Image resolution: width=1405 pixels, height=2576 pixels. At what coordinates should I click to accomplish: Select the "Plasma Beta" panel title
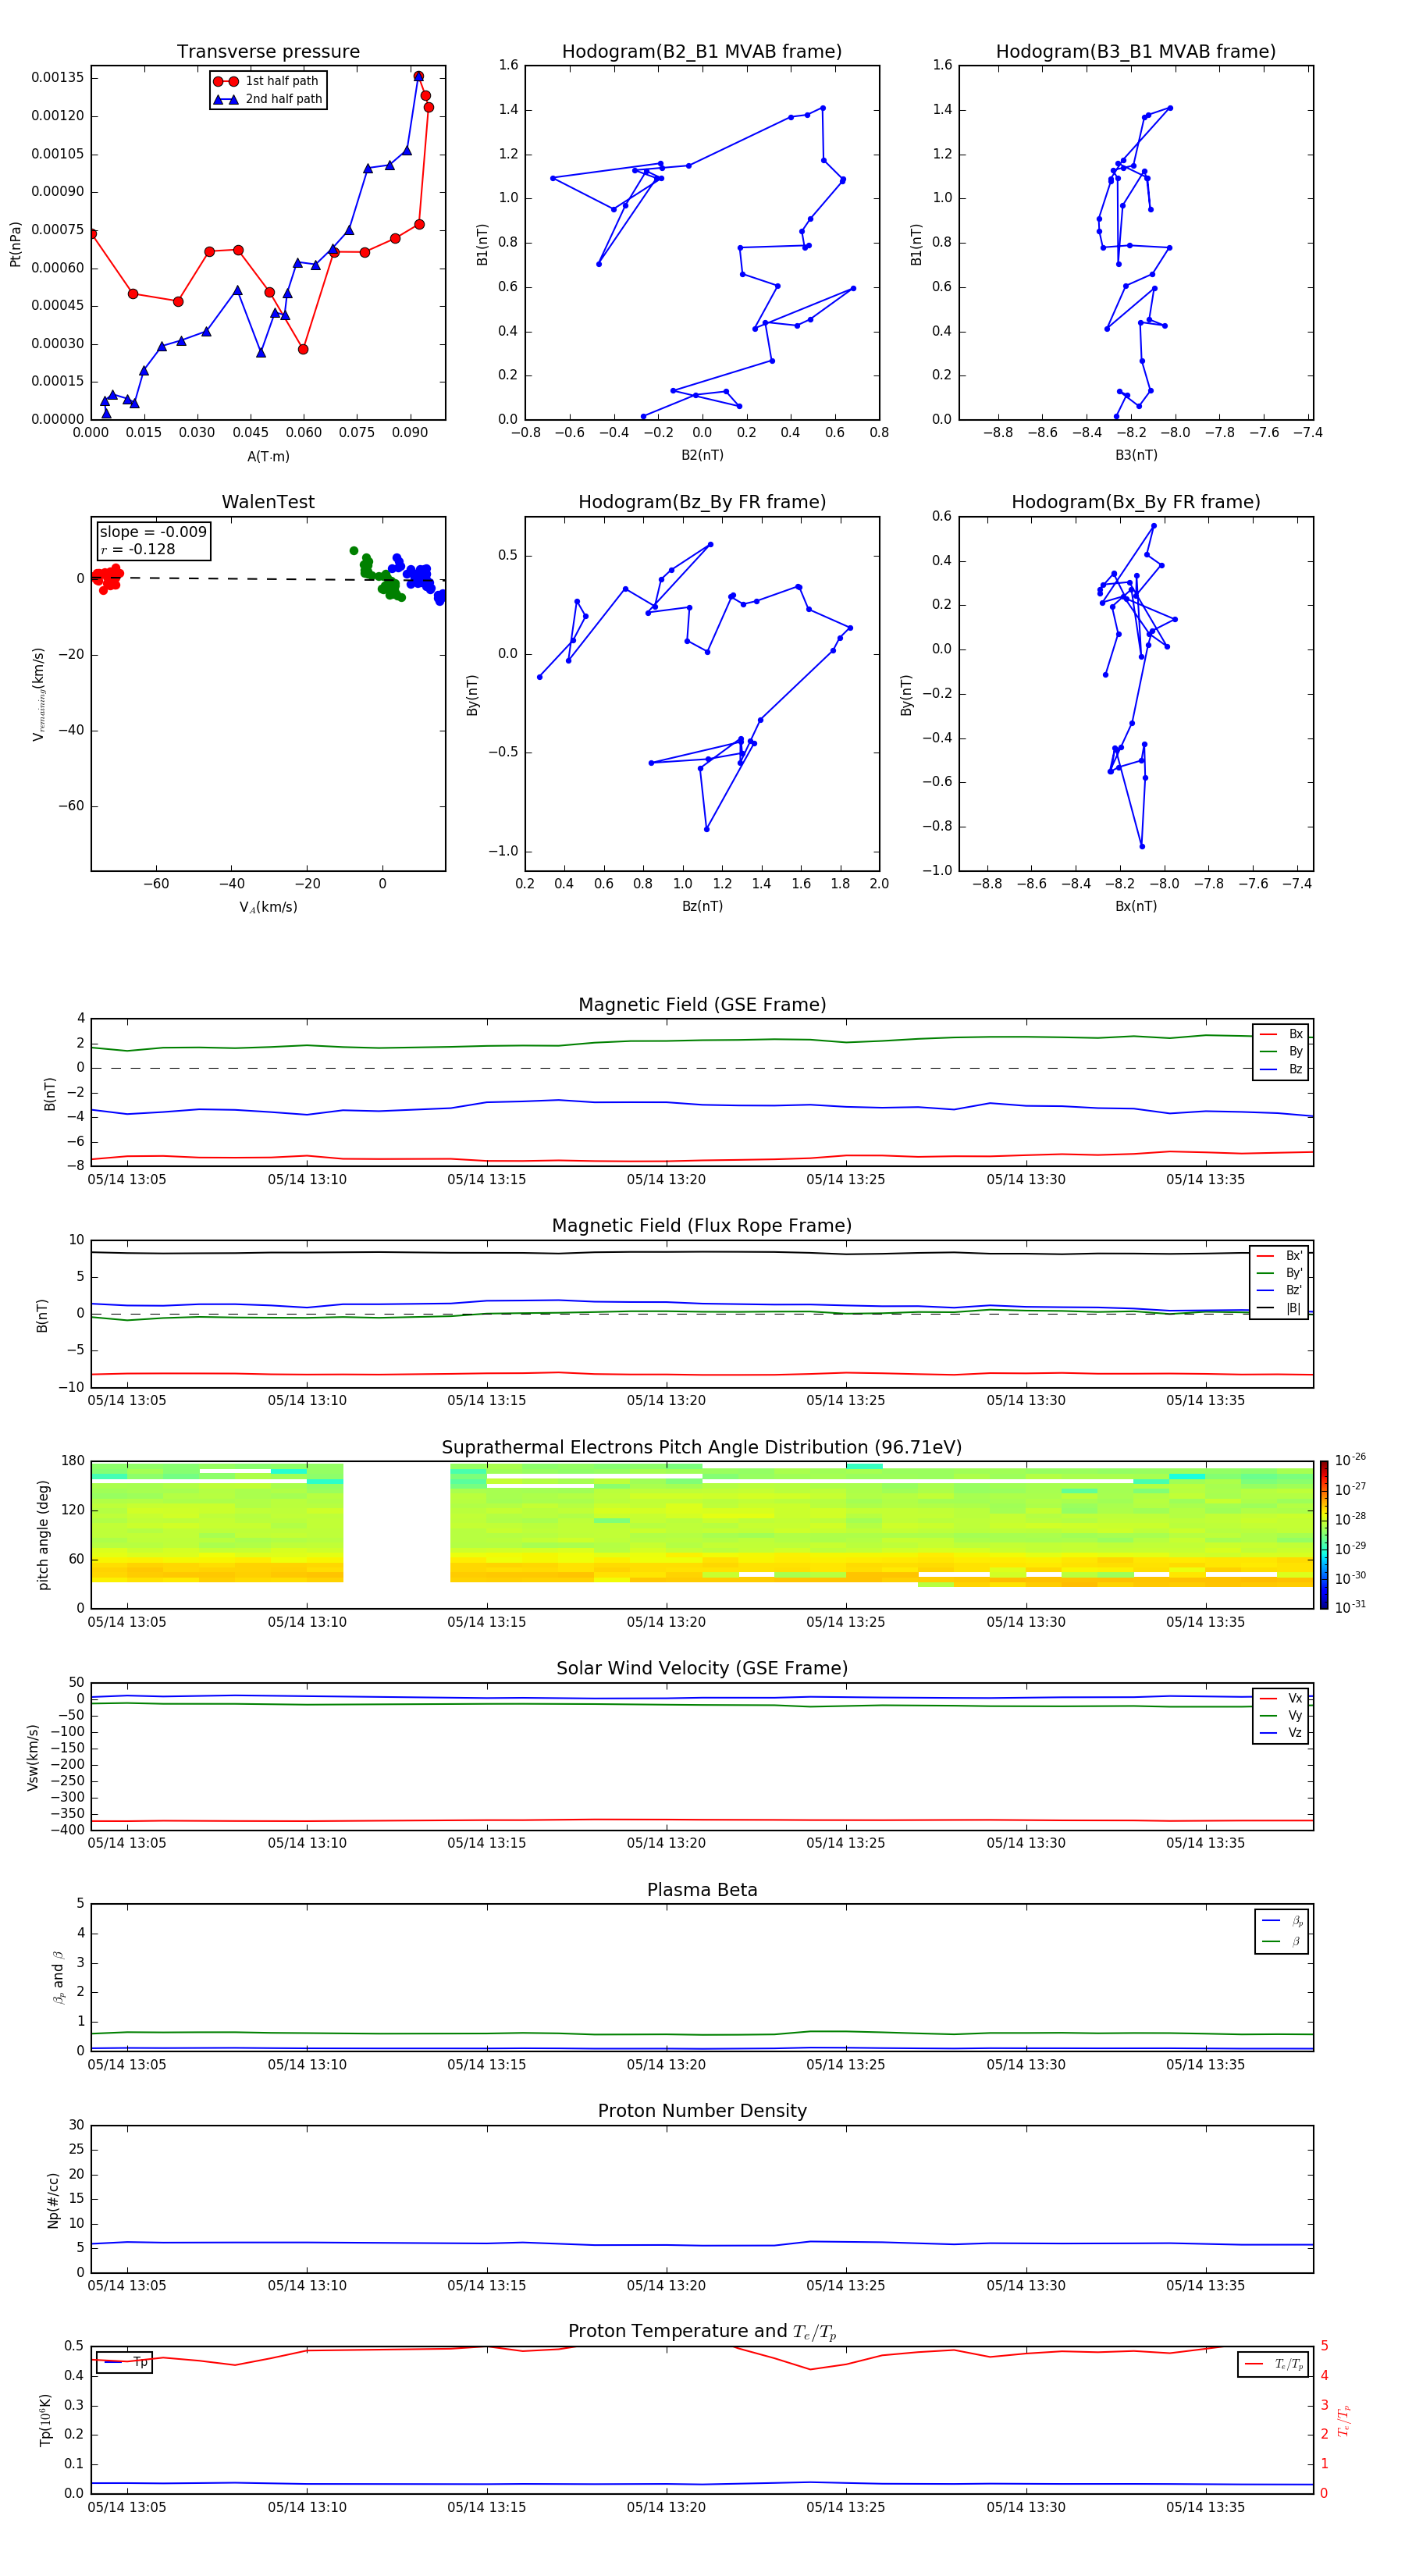tap(702, 1891)
